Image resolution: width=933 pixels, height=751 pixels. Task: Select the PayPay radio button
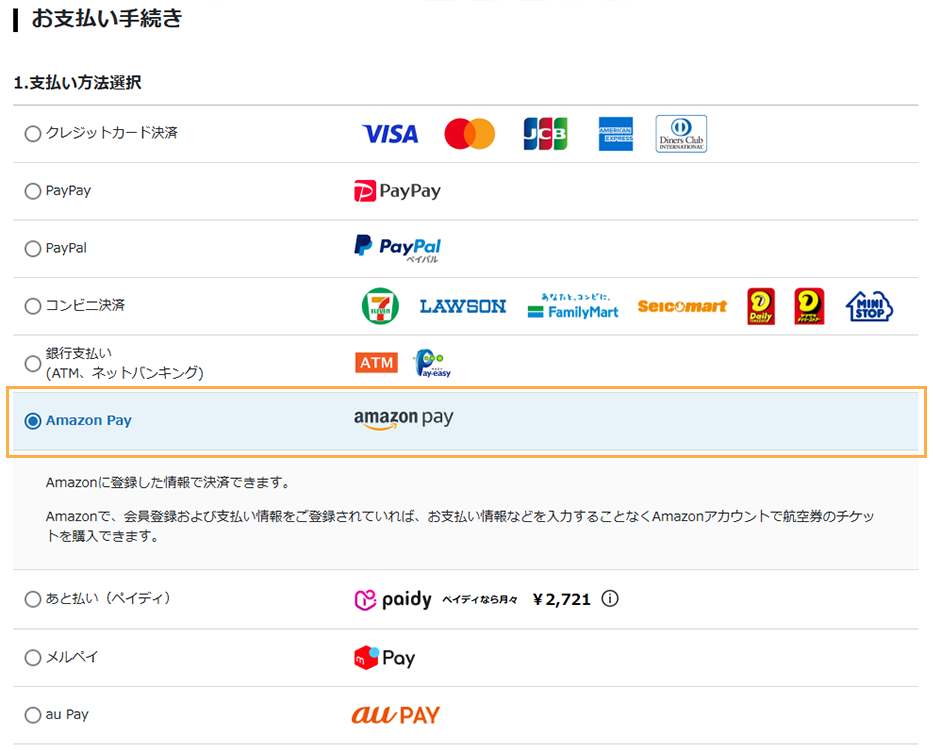[33, 191]
